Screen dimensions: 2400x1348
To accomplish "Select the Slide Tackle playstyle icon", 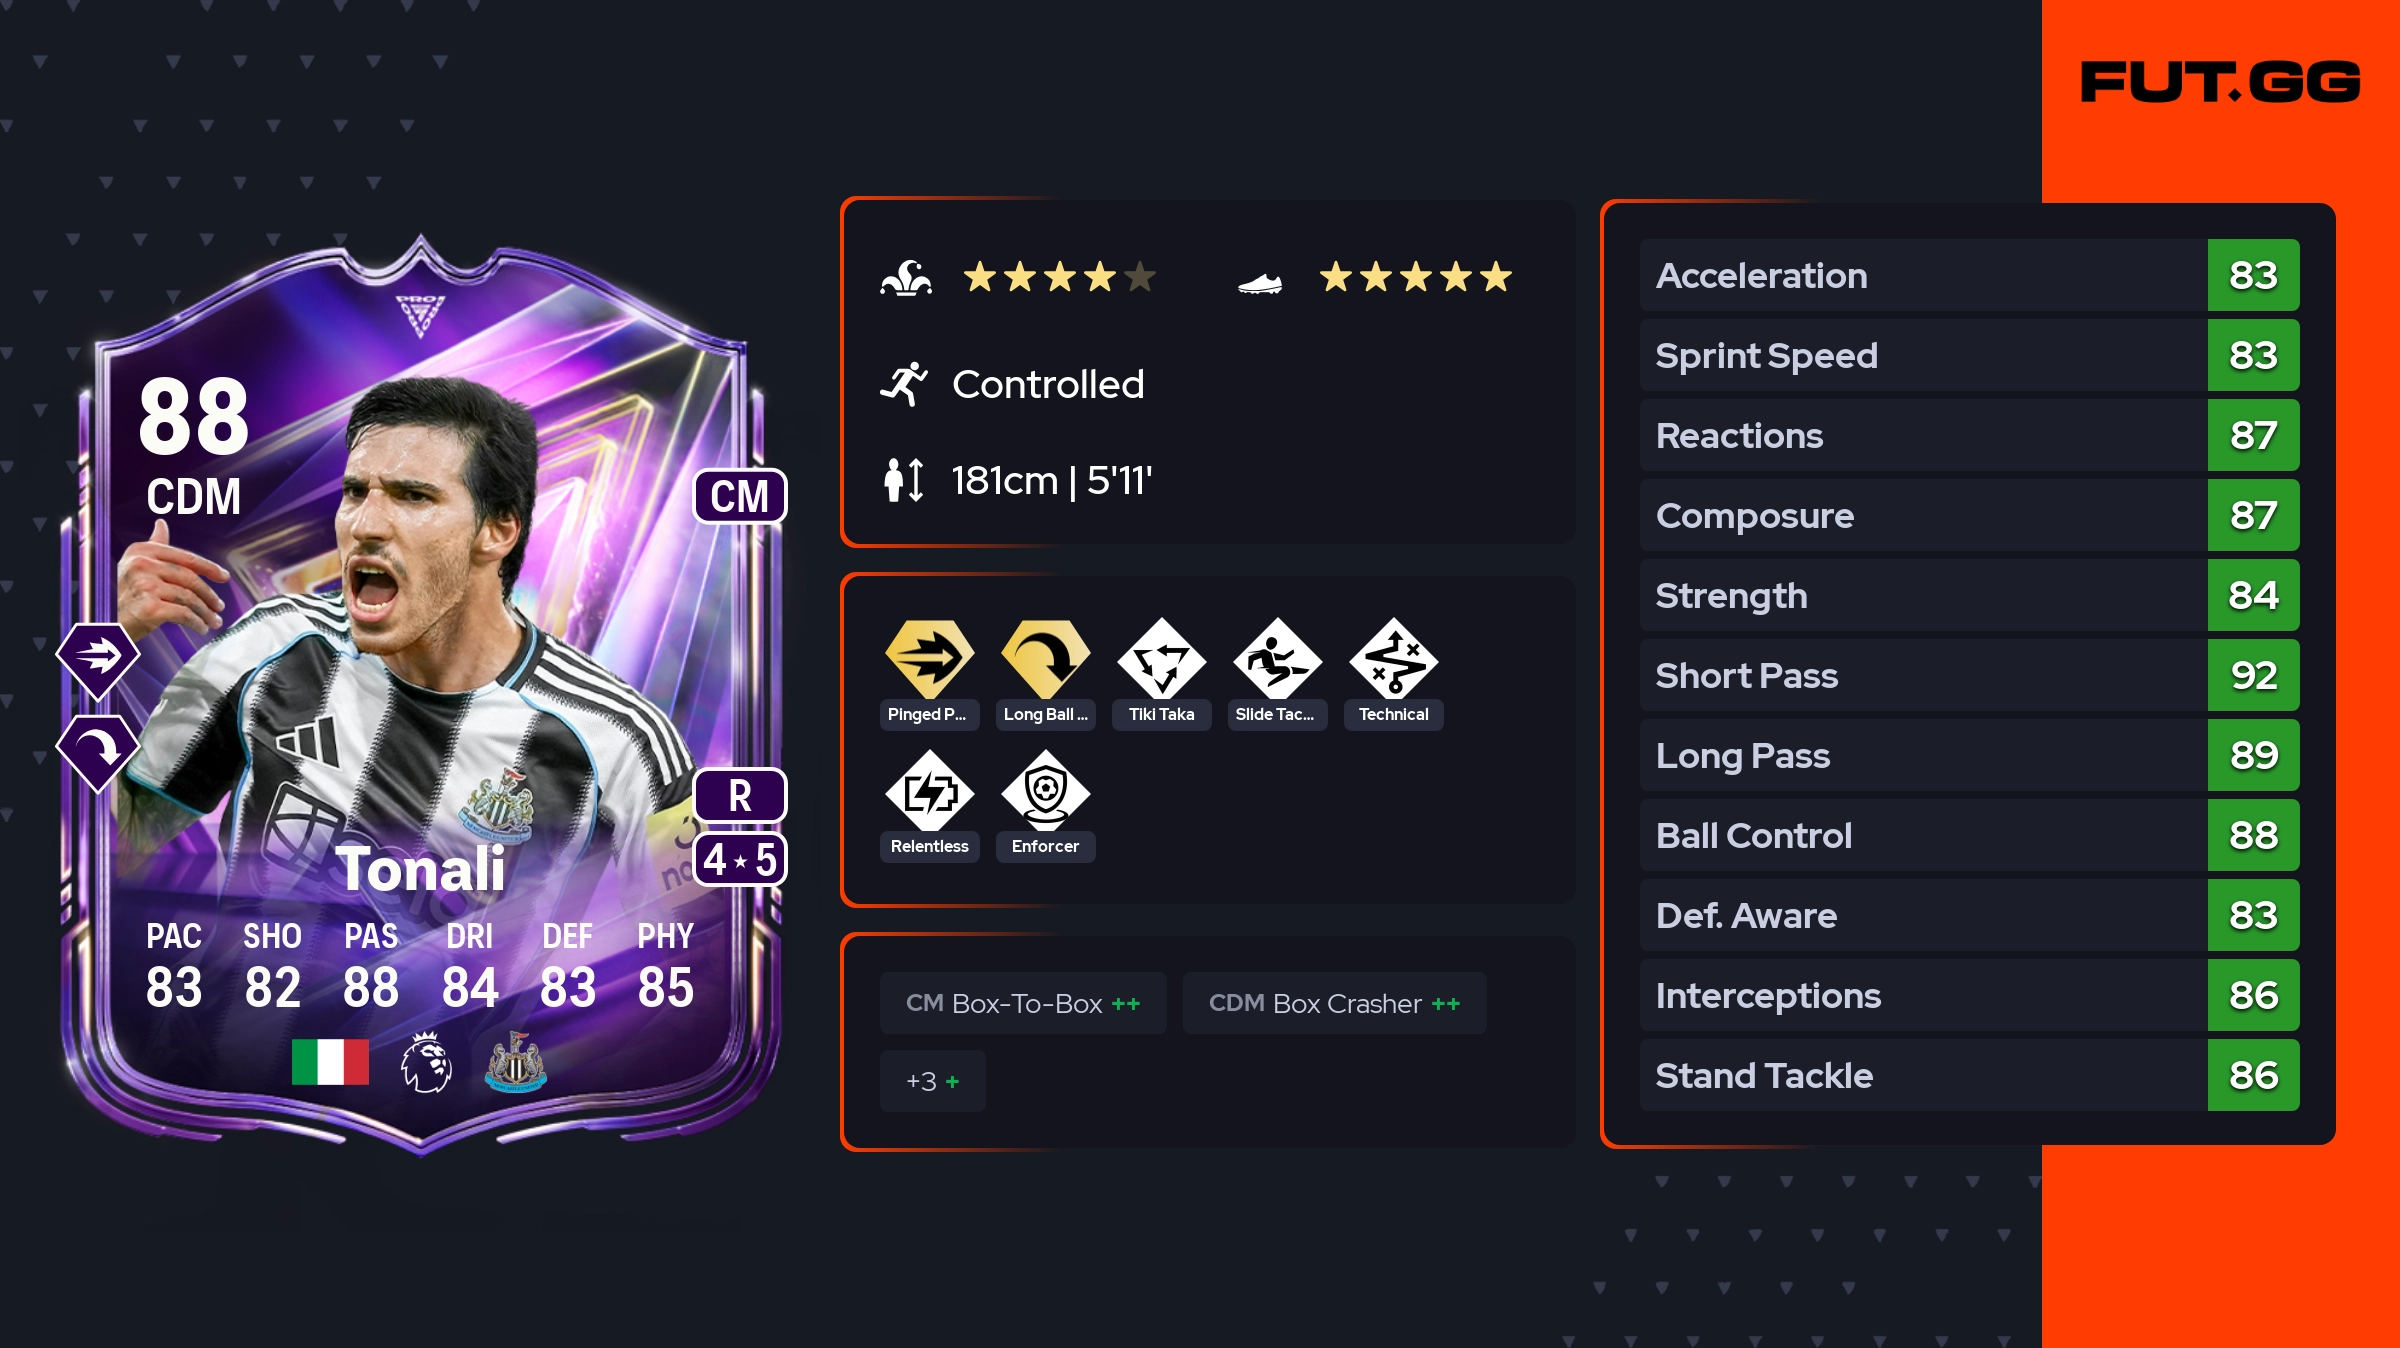I will (1277, 659).
